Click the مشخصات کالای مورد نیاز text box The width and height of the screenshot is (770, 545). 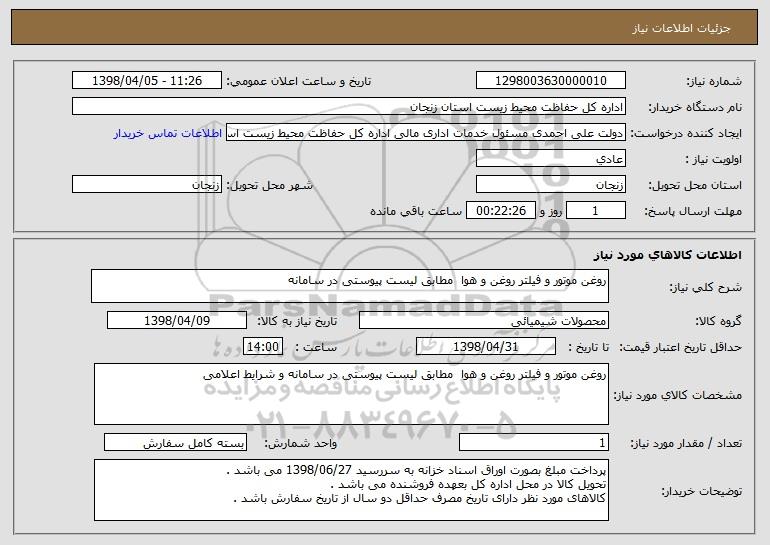(x=351, y=394)
